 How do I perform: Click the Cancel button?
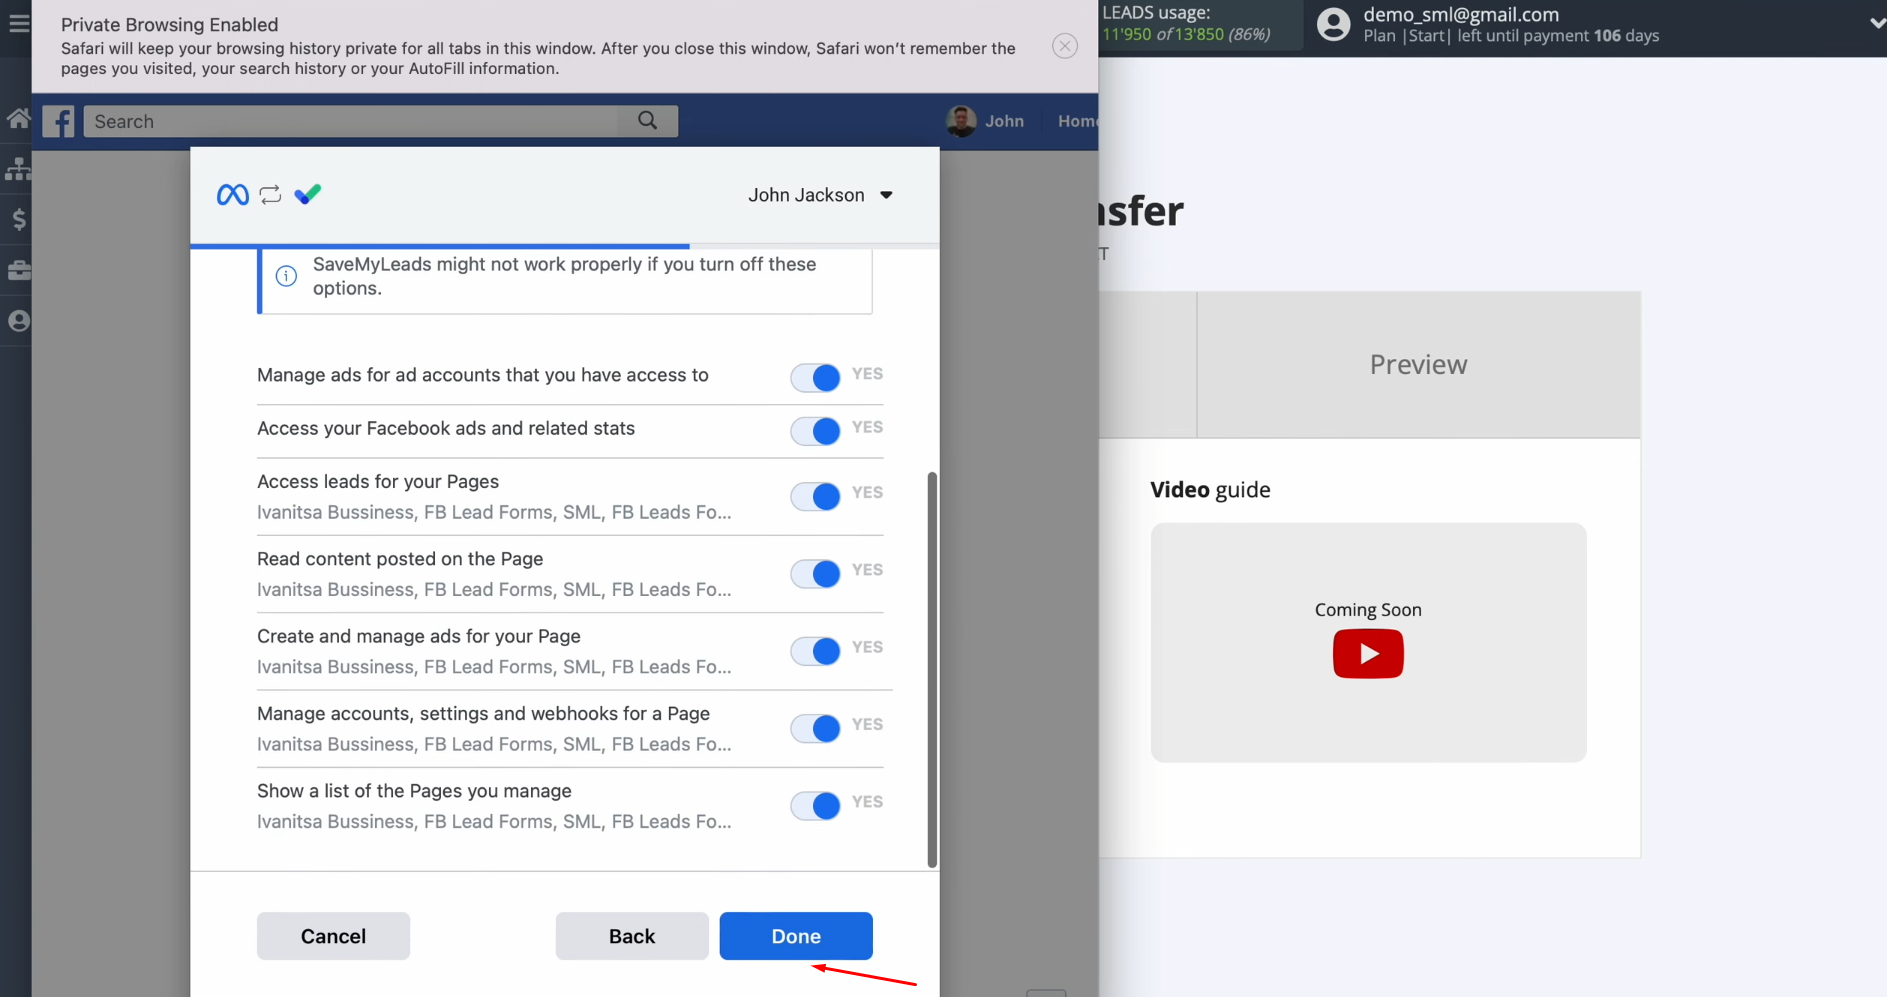click(333, 936)
